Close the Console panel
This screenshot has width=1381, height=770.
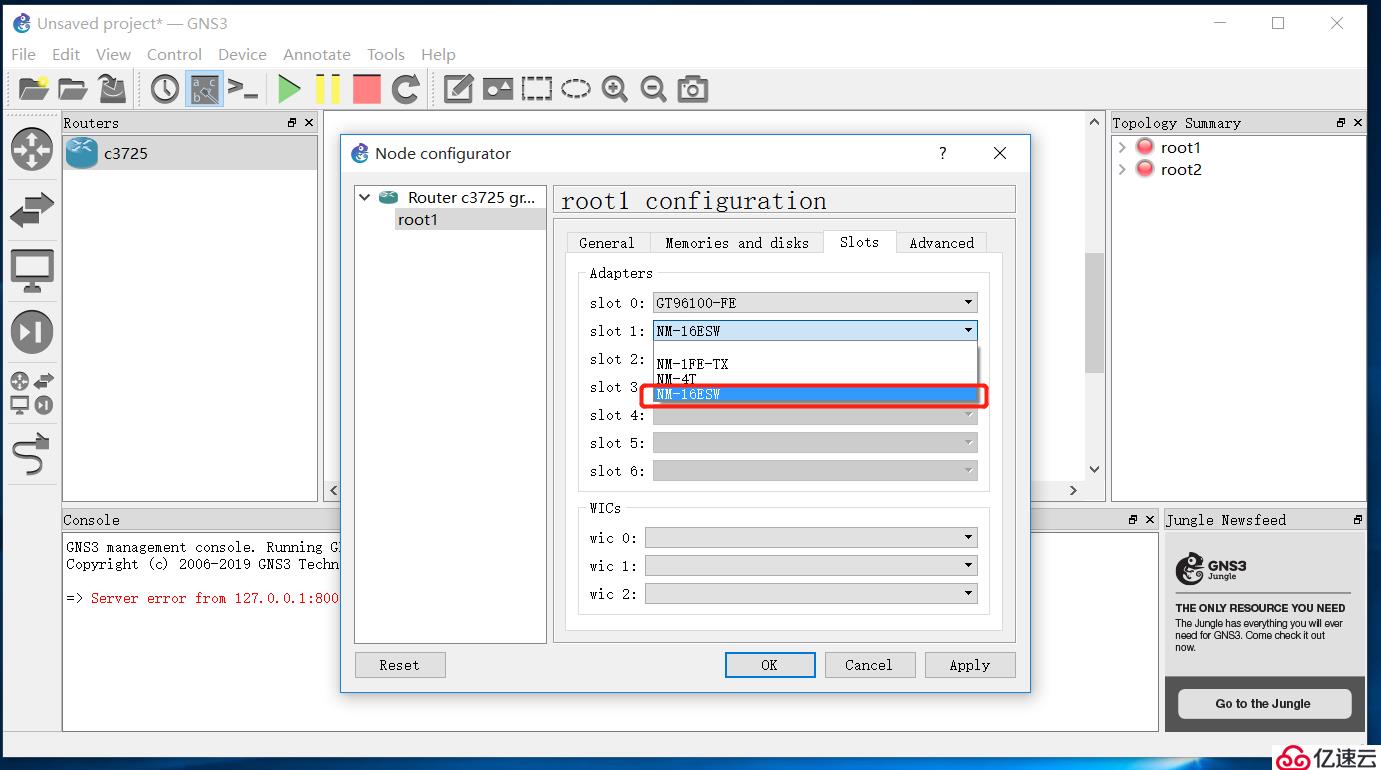click(1149, 520)
